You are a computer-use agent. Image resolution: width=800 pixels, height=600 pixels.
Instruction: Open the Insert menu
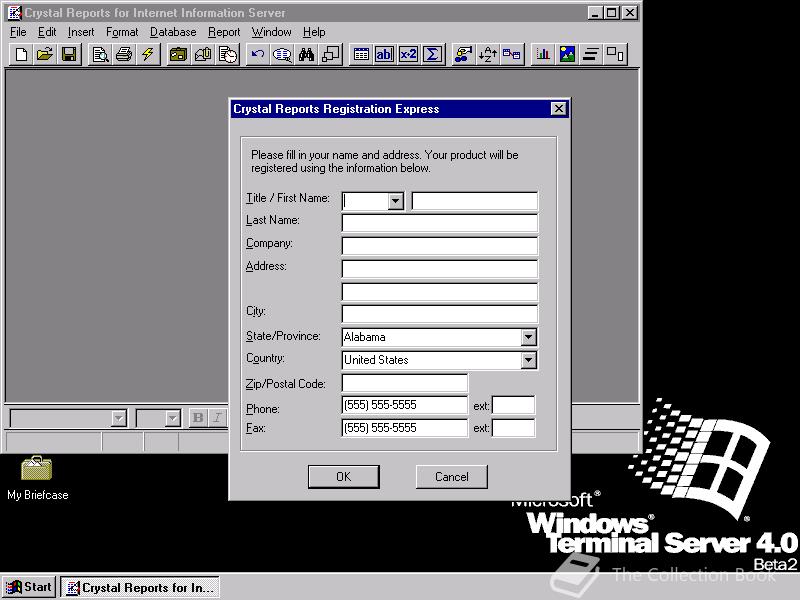(81, 32)
